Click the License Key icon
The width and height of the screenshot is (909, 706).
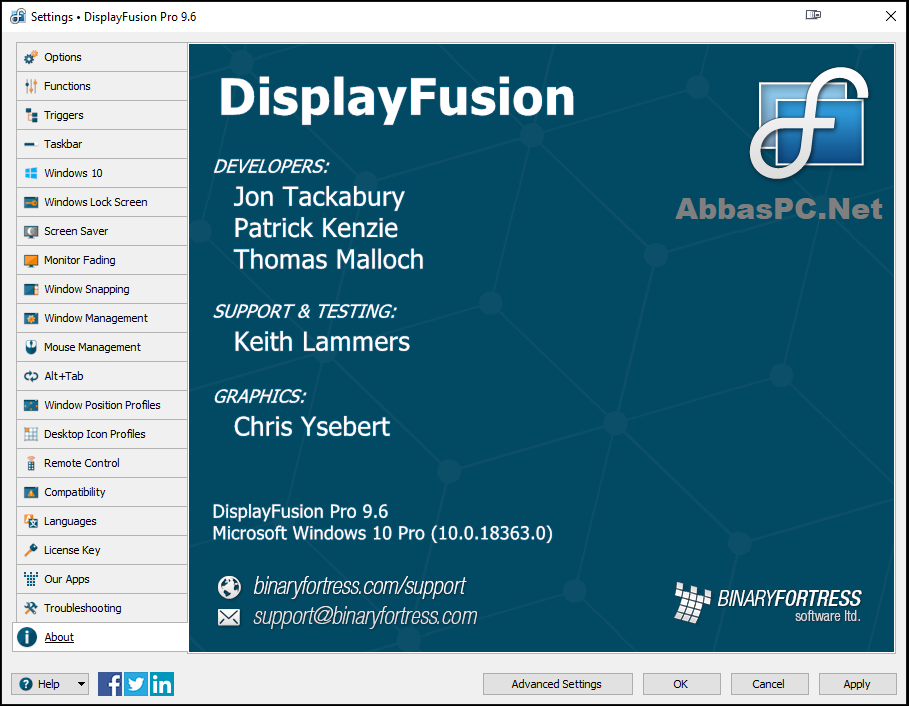[x=31, y=550]
